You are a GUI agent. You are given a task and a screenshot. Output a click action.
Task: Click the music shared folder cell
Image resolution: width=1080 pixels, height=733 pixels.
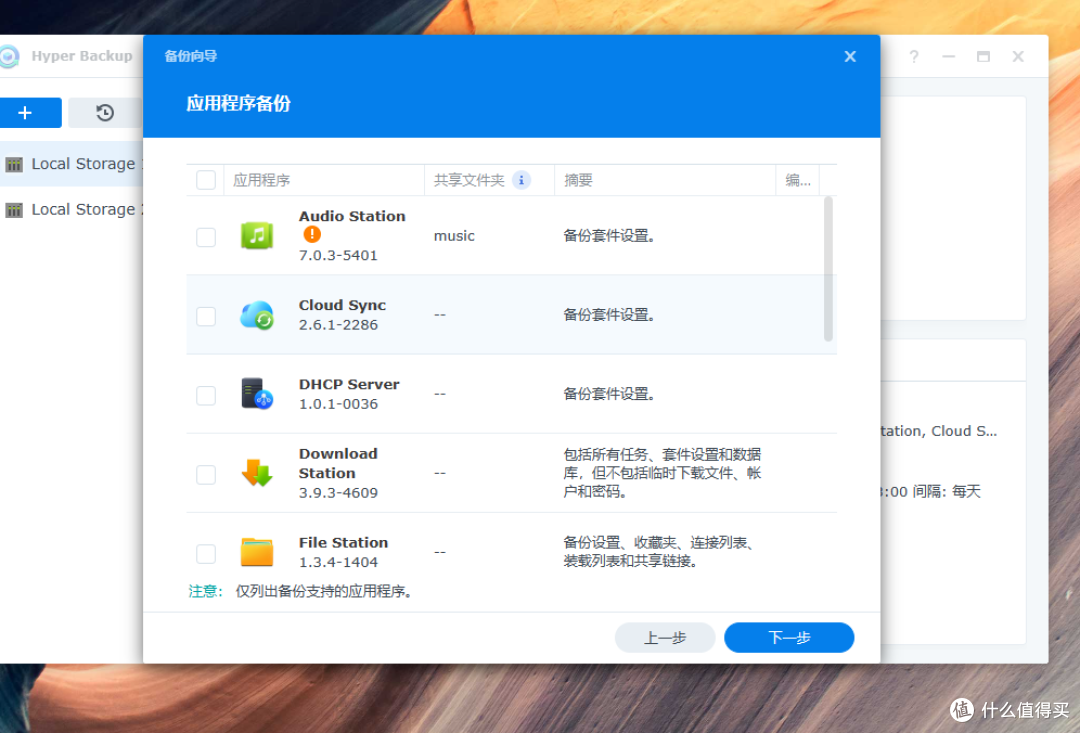tap(454, 236)
